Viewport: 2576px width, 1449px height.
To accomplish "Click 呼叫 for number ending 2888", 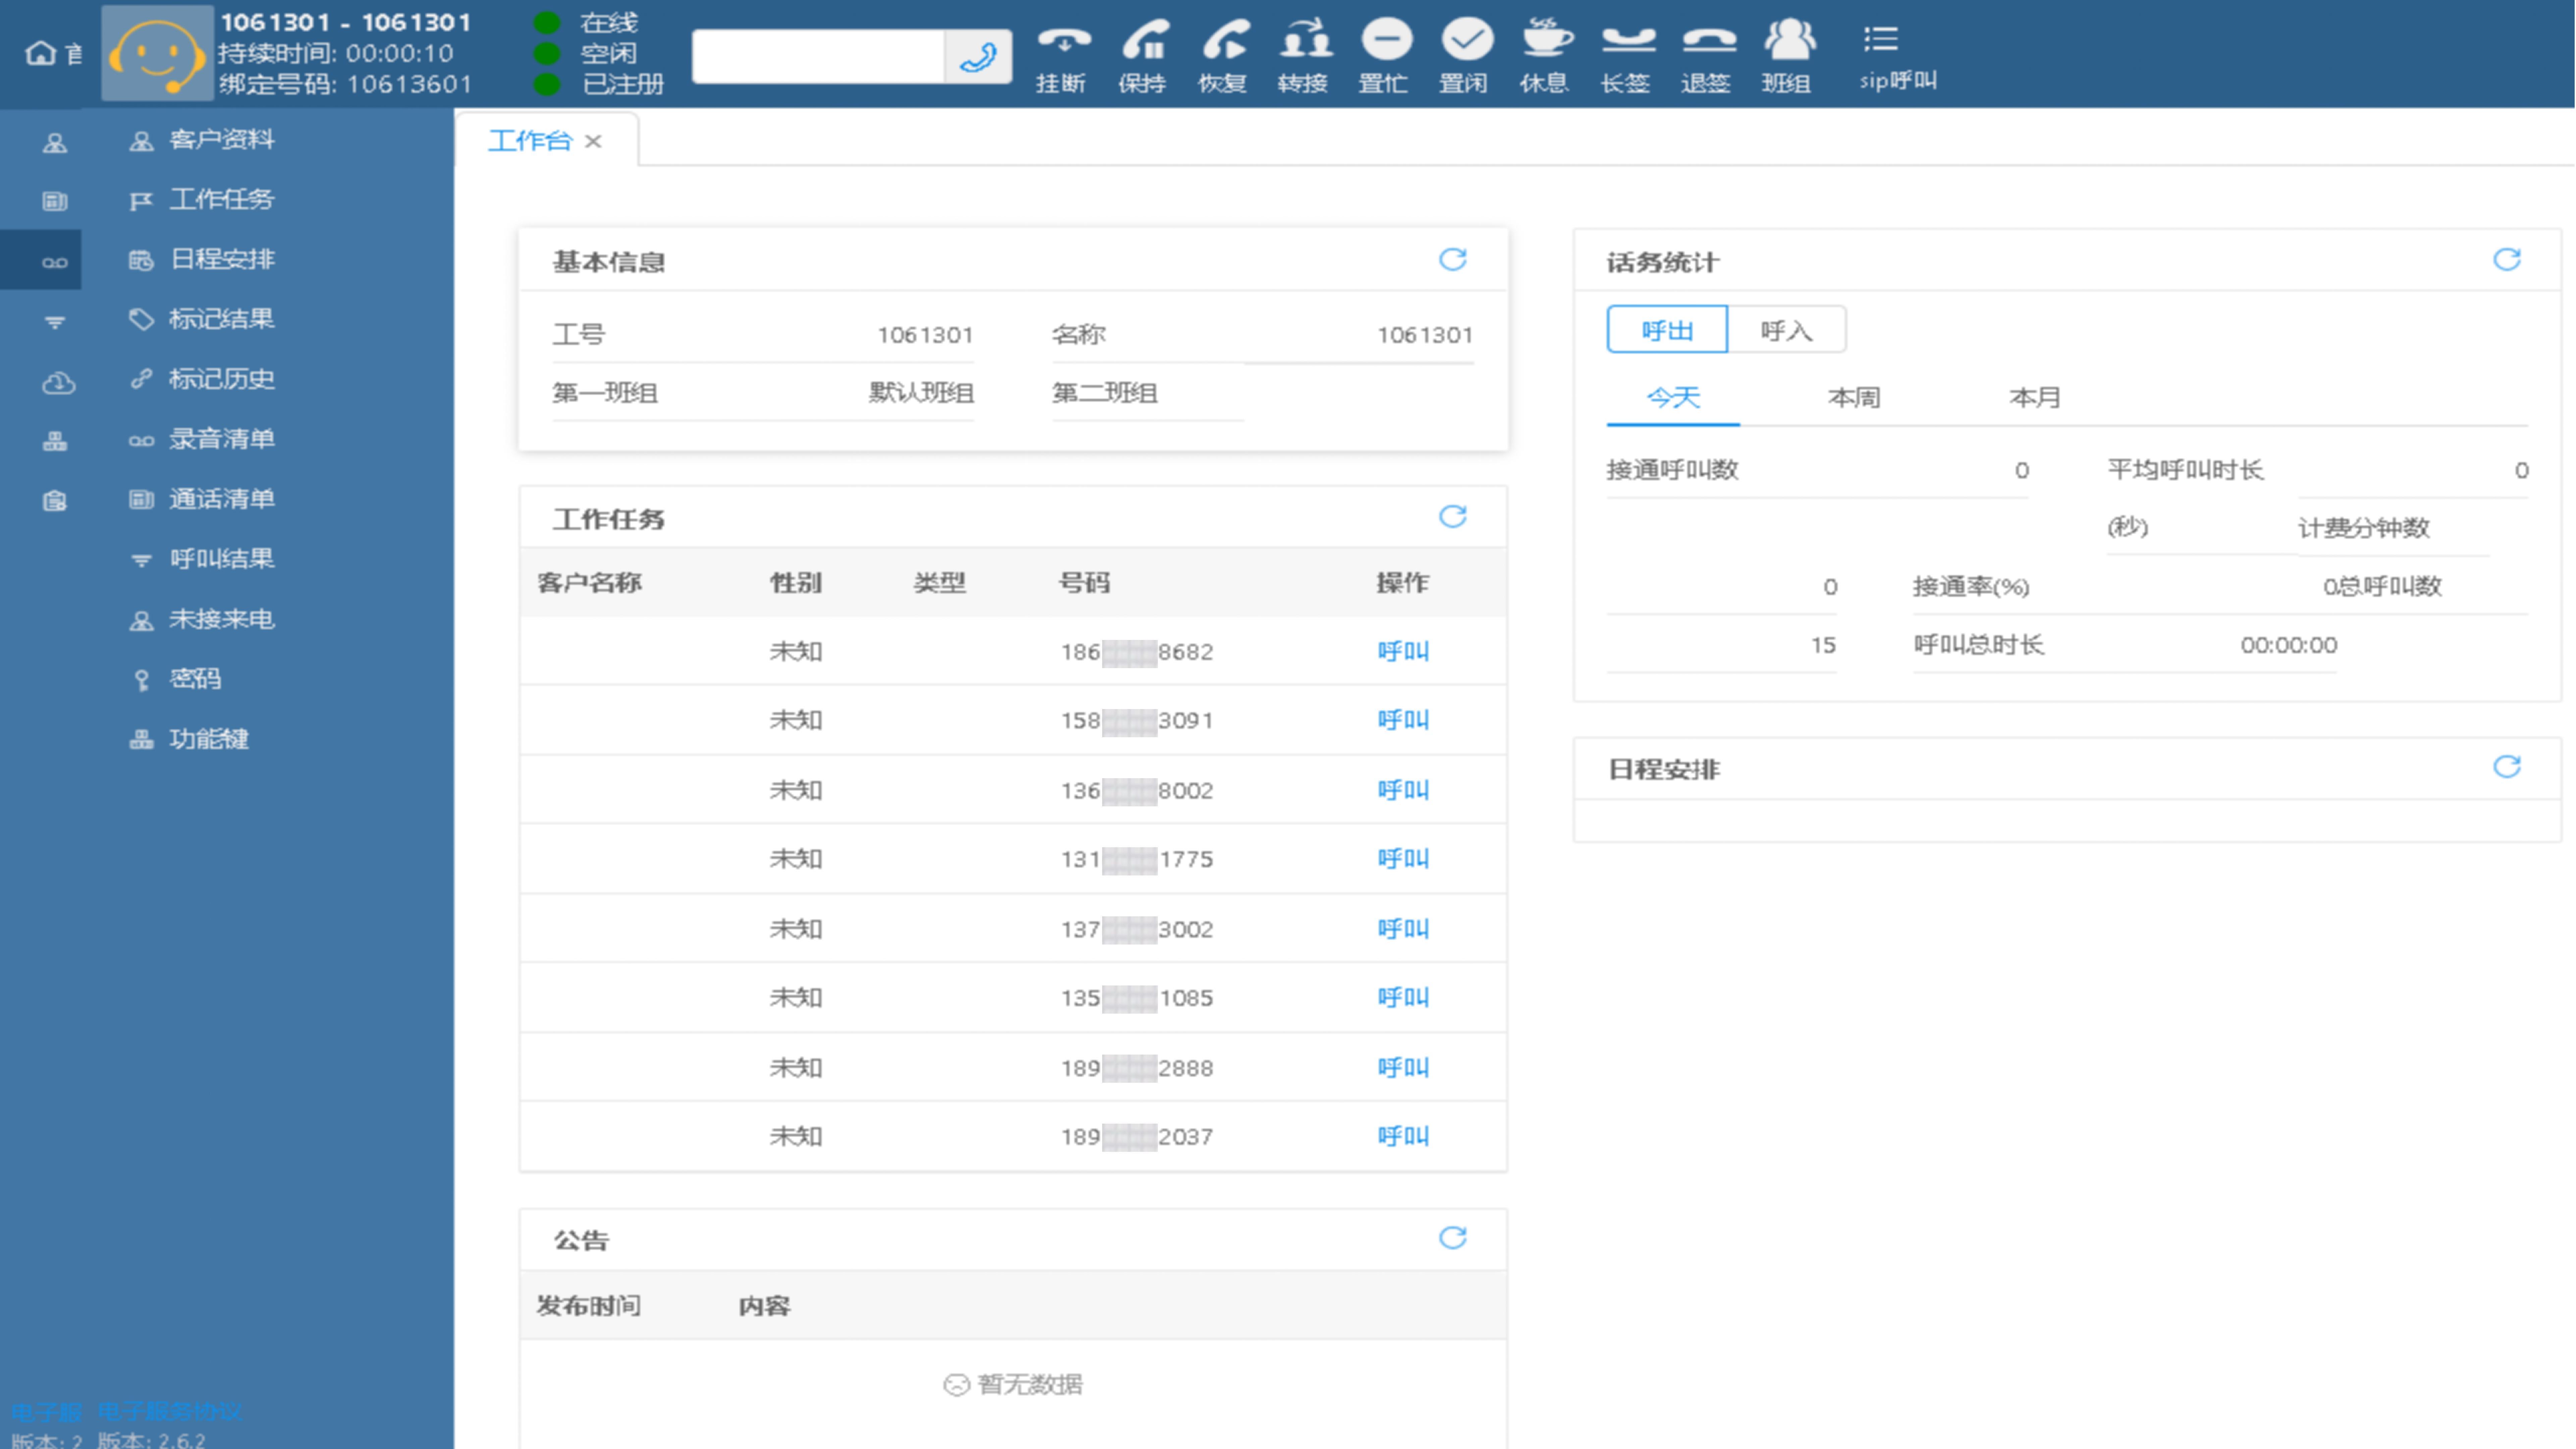I will tap(1403, 1068).
